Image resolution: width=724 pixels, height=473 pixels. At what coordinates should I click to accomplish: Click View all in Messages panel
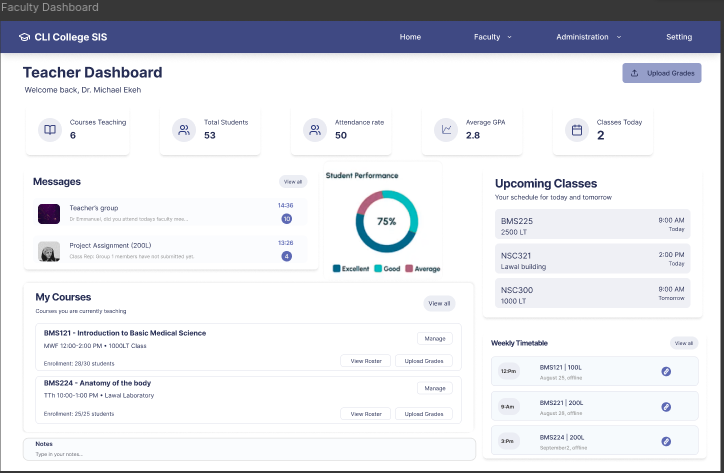(293, 182)
